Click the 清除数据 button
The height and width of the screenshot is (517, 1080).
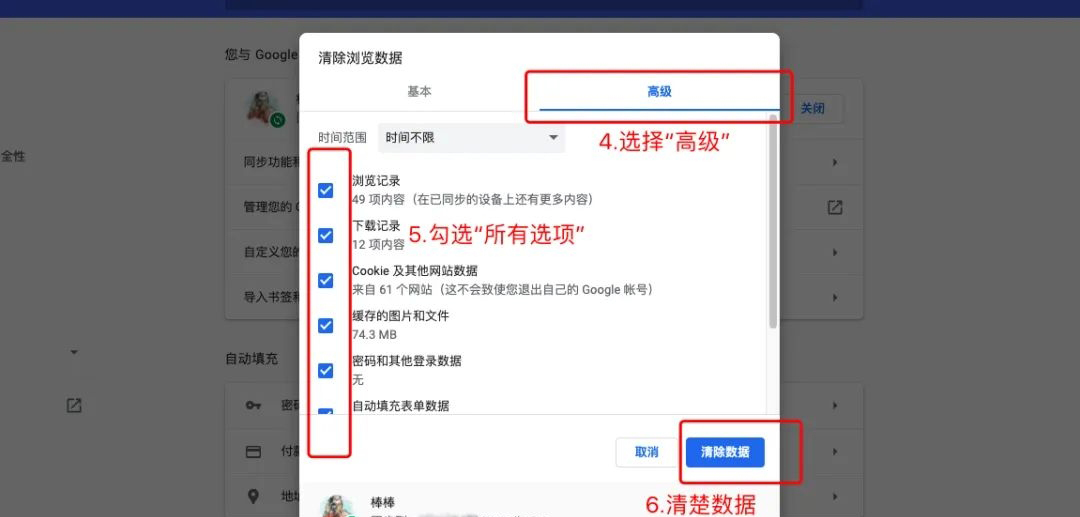point(725,452)
